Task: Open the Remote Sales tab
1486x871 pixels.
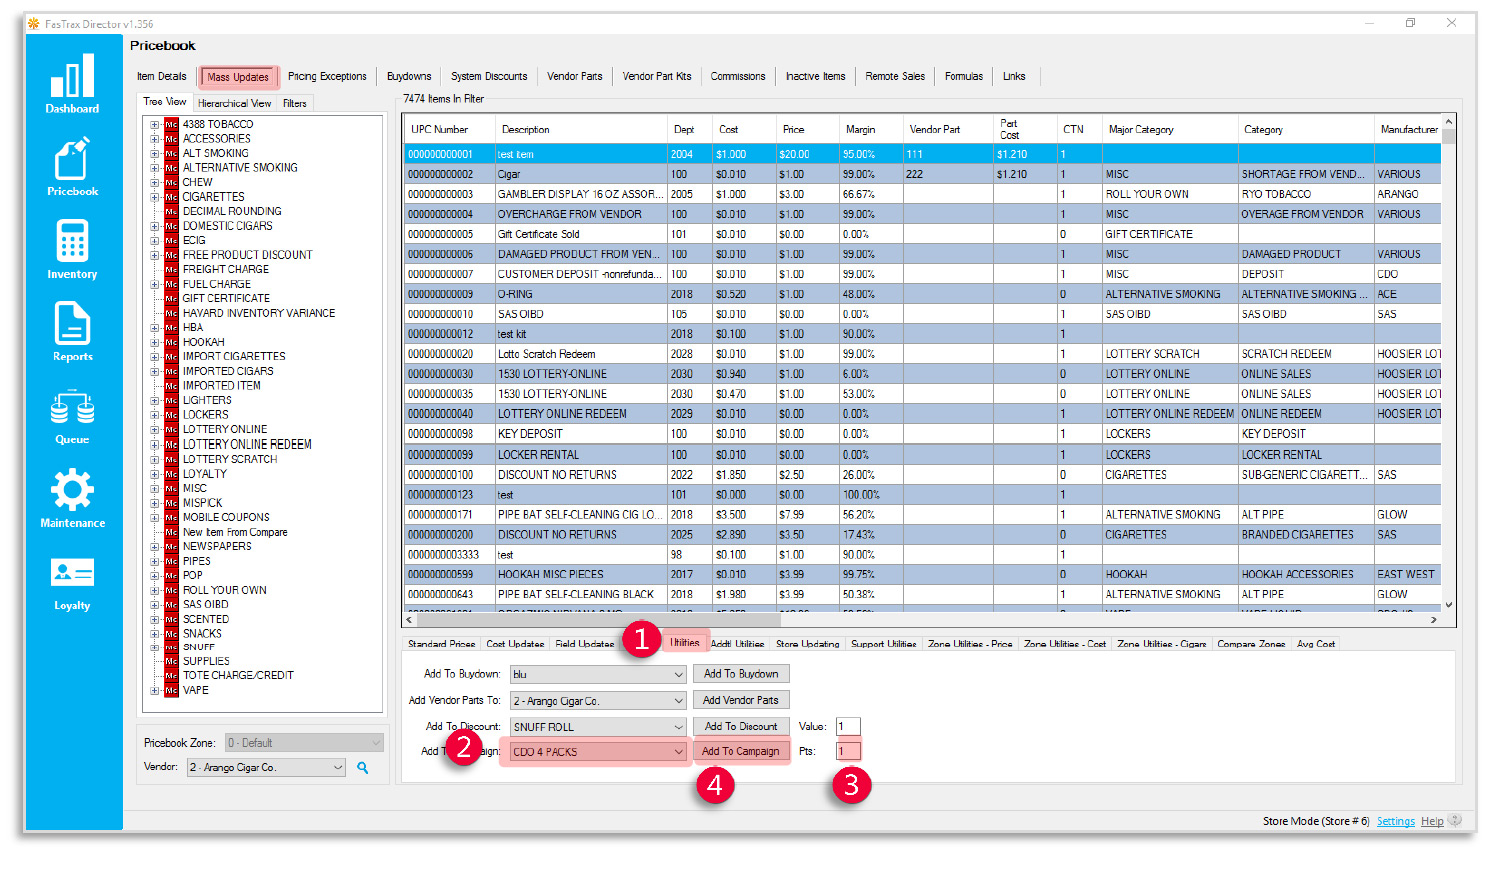Action: pyautogui.click(x=895, y=77)
